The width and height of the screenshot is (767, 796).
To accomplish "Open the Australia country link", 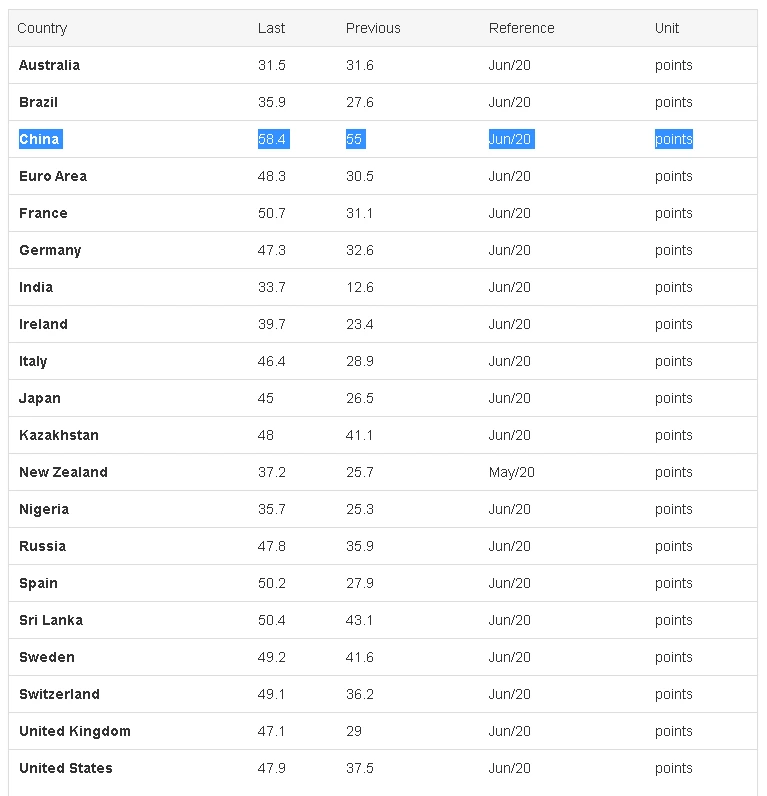I will click(x=49, y=65).
